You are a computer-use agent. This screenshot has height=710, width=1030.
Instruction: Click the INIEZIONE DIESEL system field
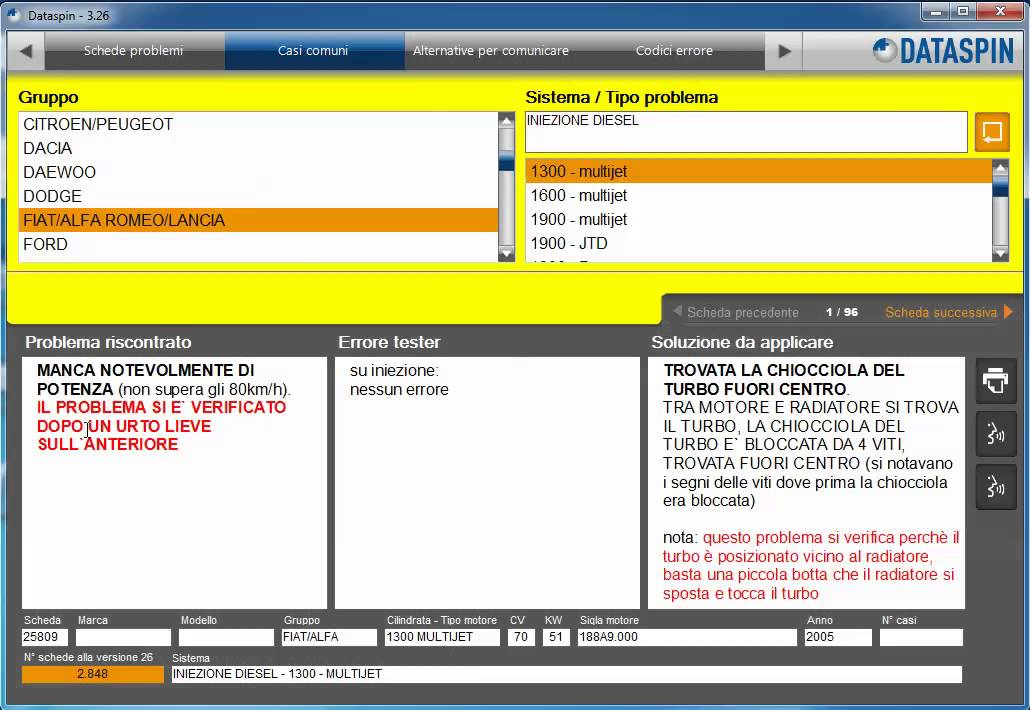(746, 132)
